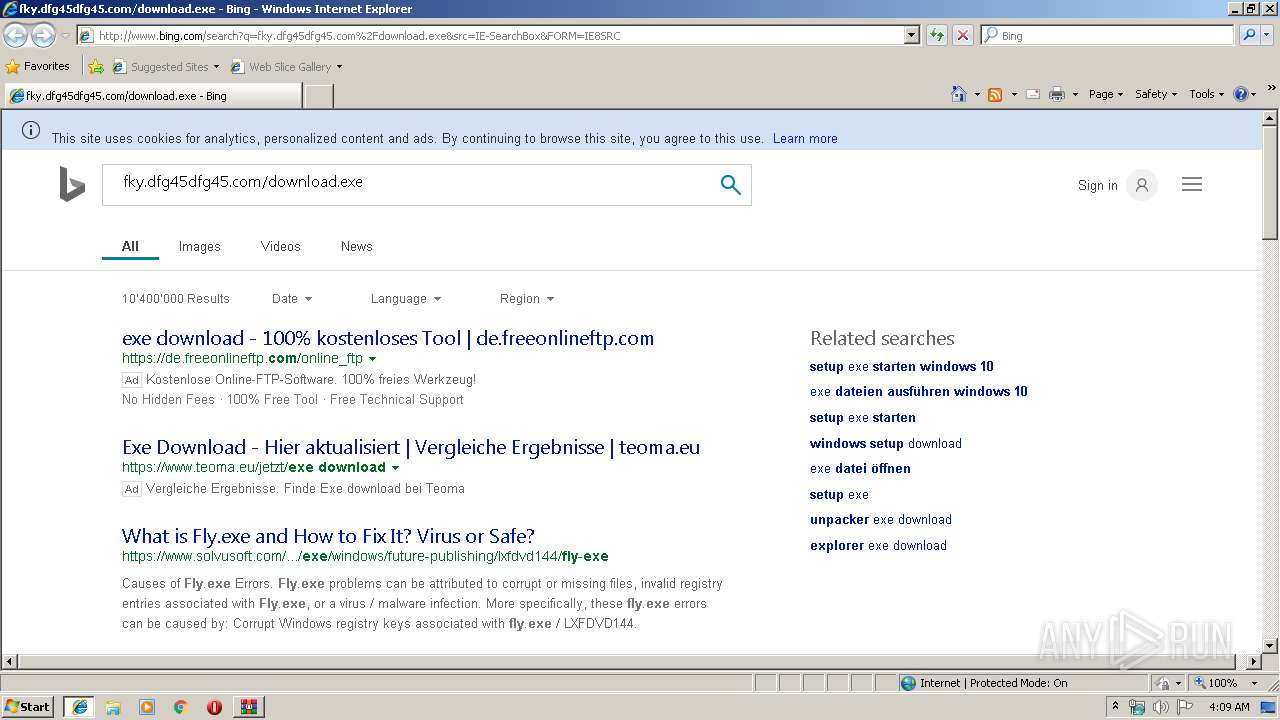Click related search windows setup download
The image size is (1280, 720).
(886, 443)
